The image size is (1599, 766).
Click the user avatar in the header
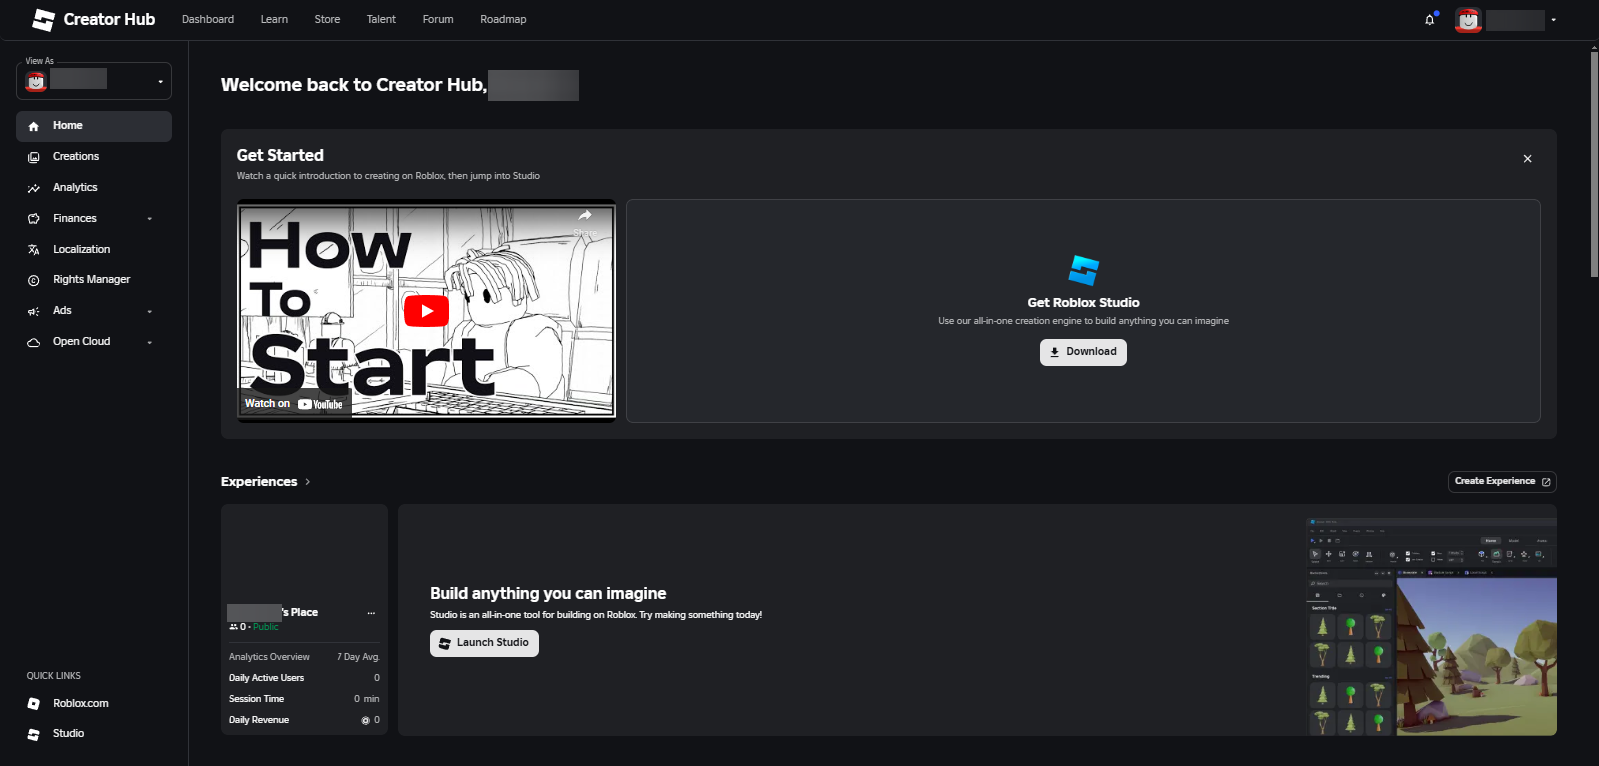point(1468,20)
